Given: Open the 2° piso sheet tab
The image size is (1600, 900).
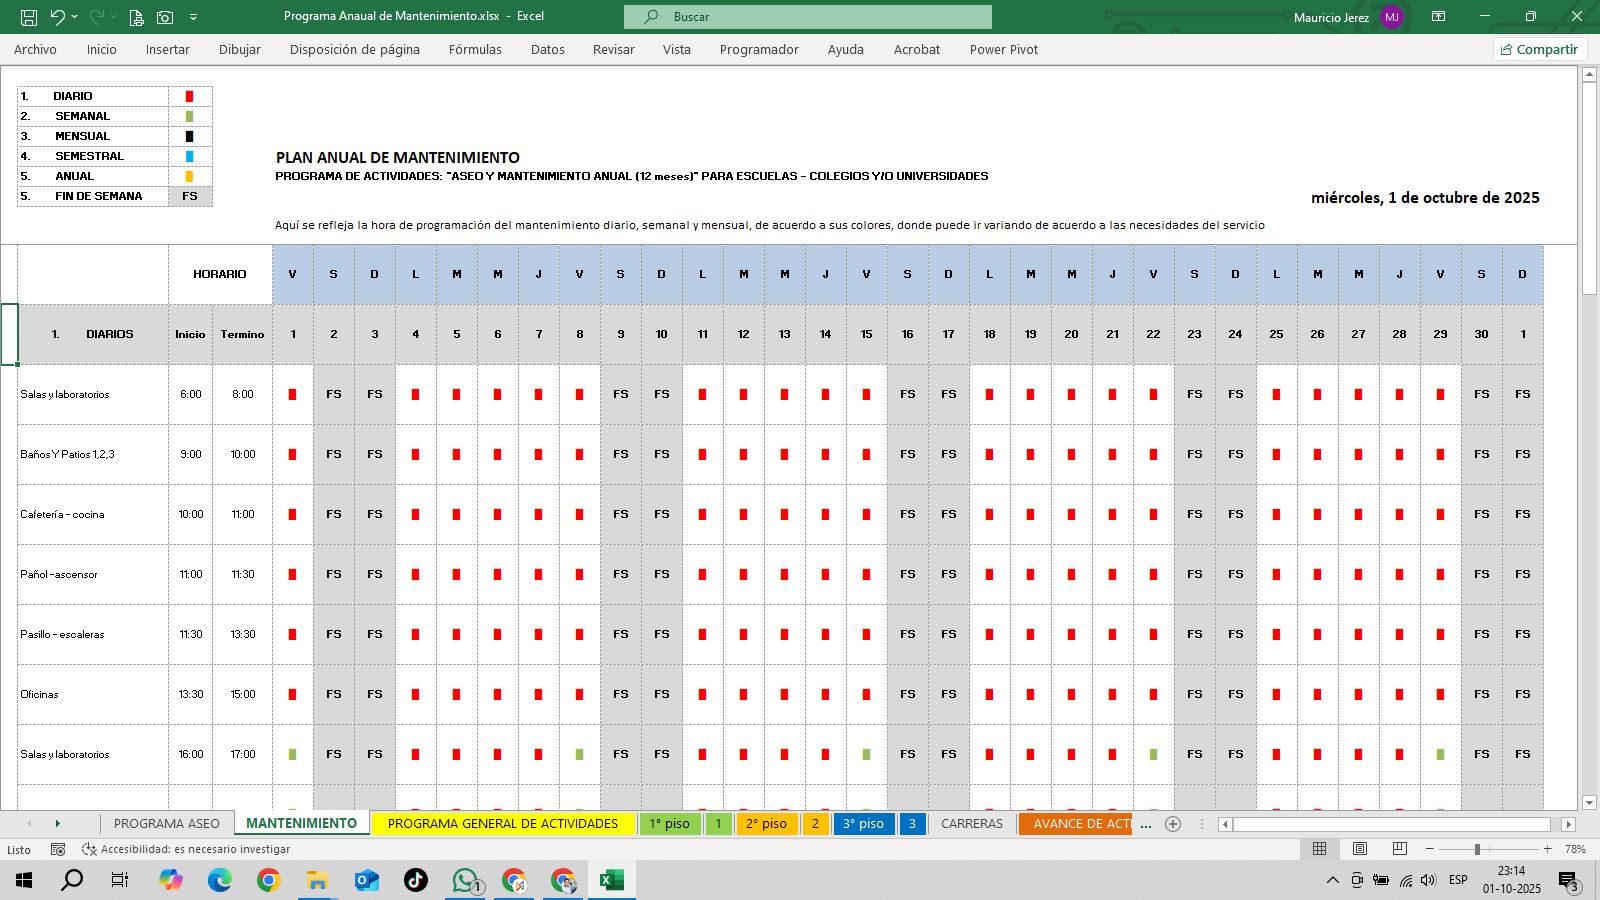Looking at the screenshot, I should coord(768,824).
